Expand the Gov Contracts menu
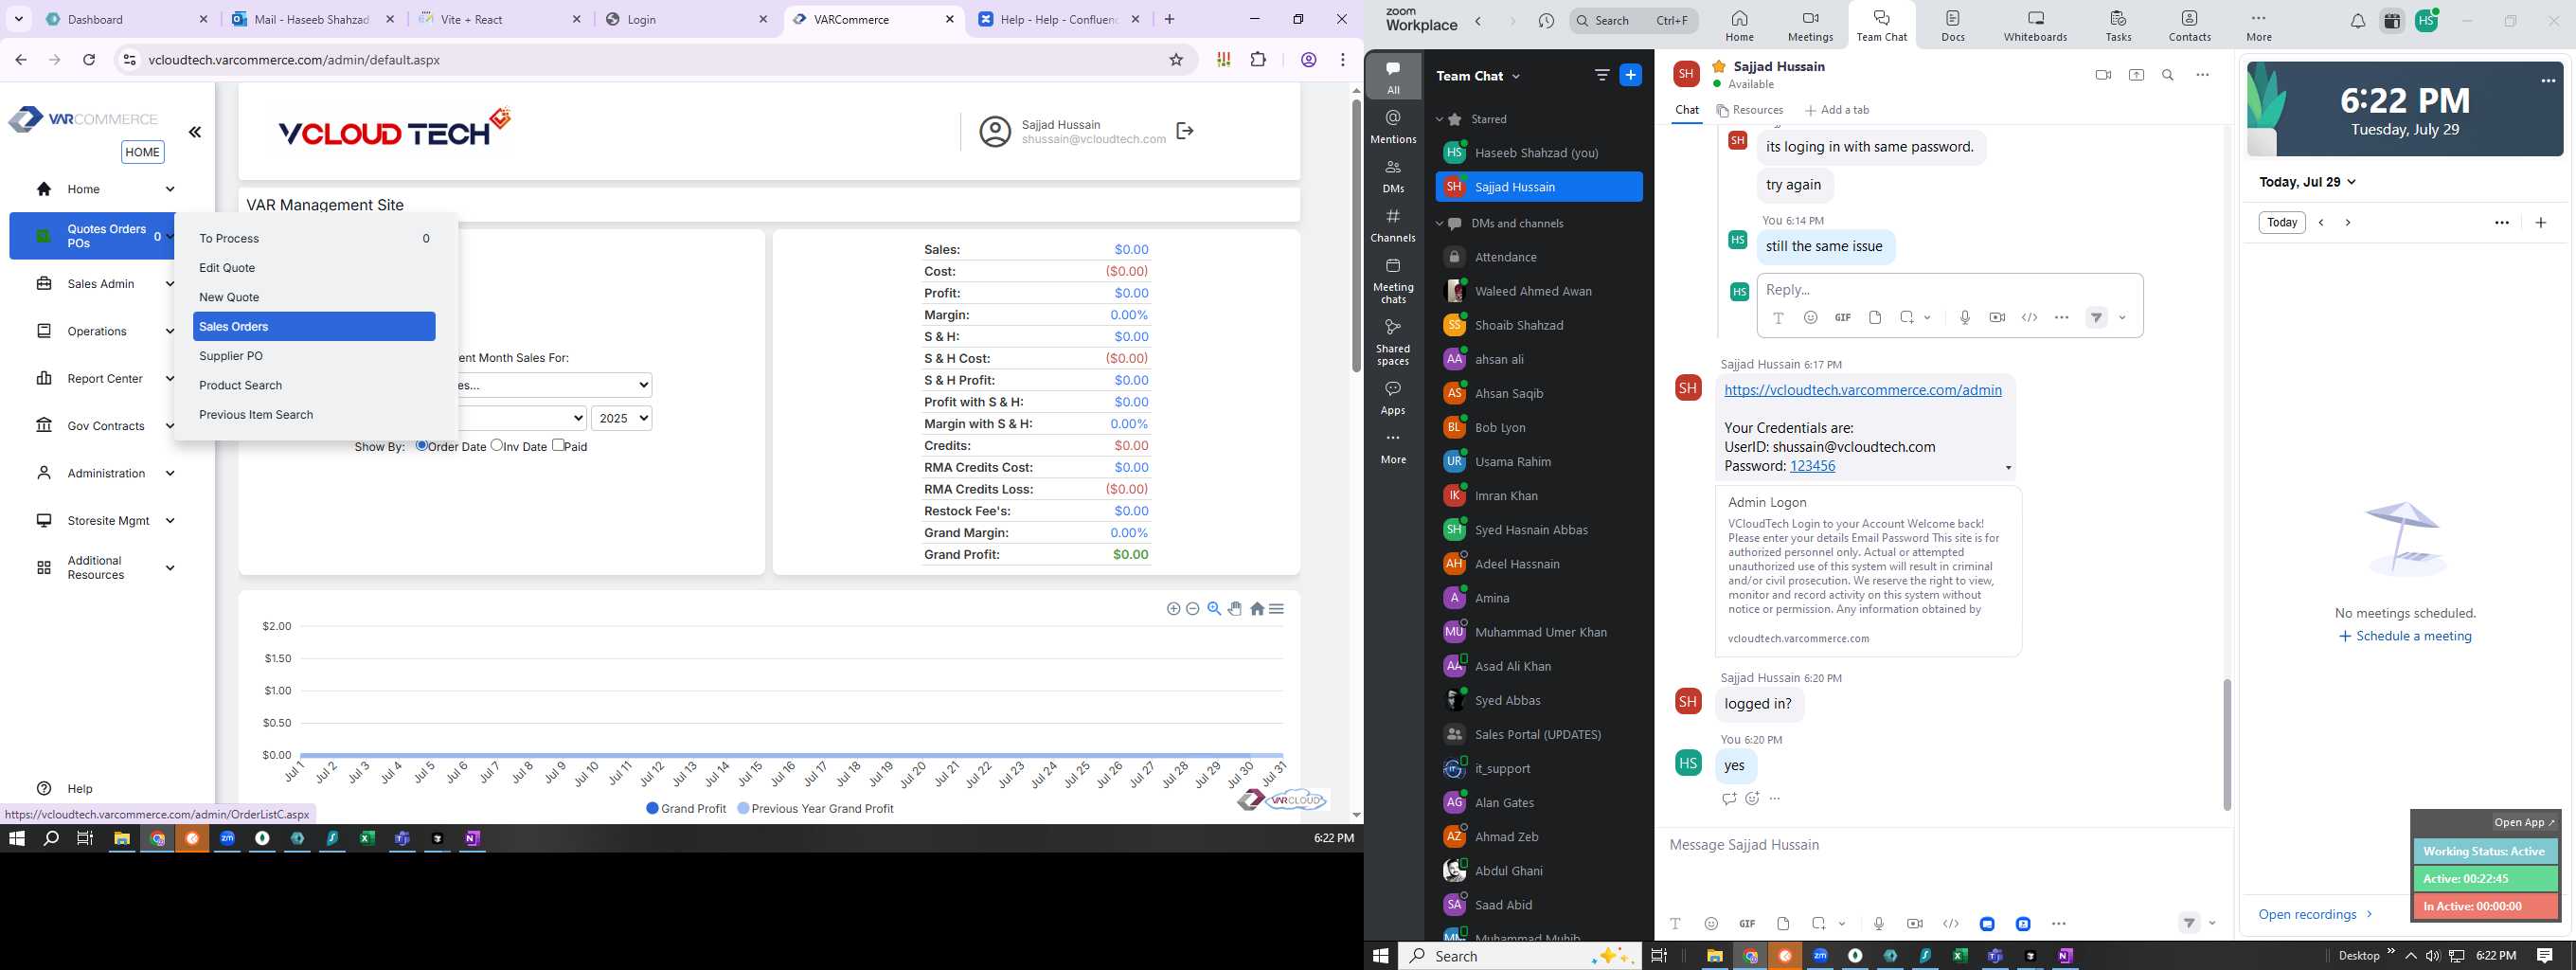This screenshot has width=2576, height=970. (x=105, y=426)
